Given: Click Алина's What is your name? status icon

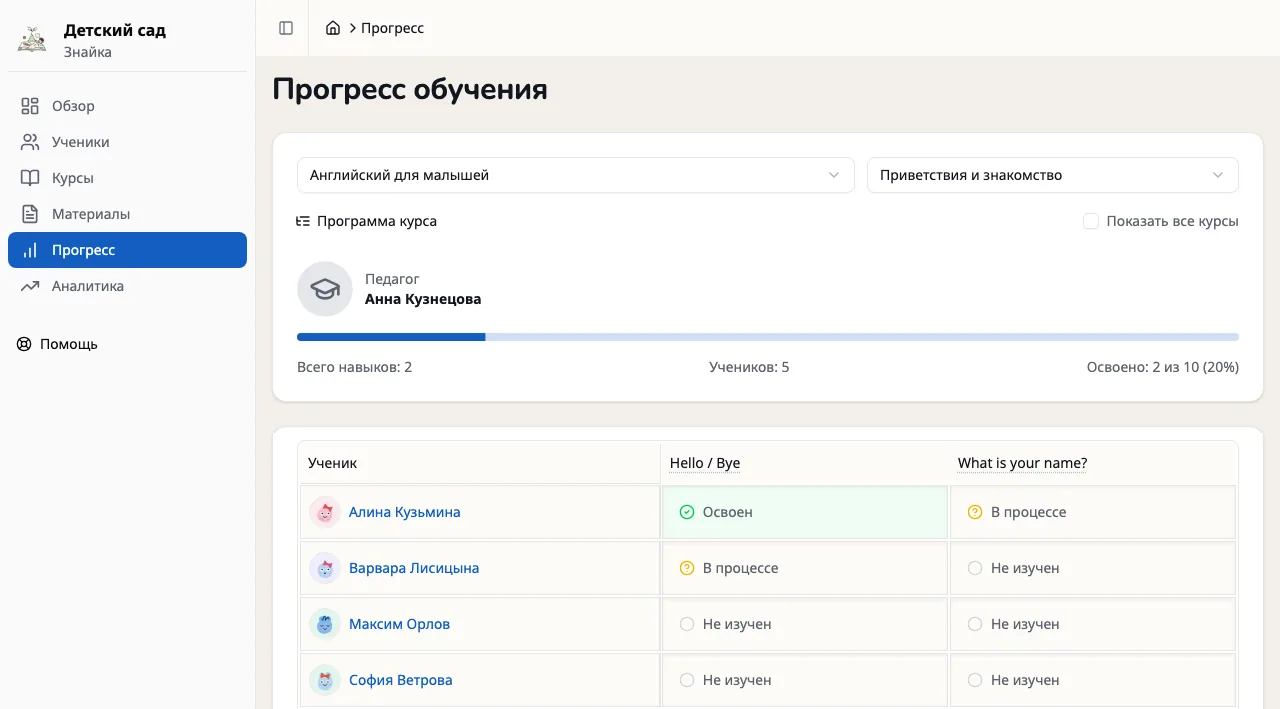Looking at the screenshot, I should (x=975, y=512).
